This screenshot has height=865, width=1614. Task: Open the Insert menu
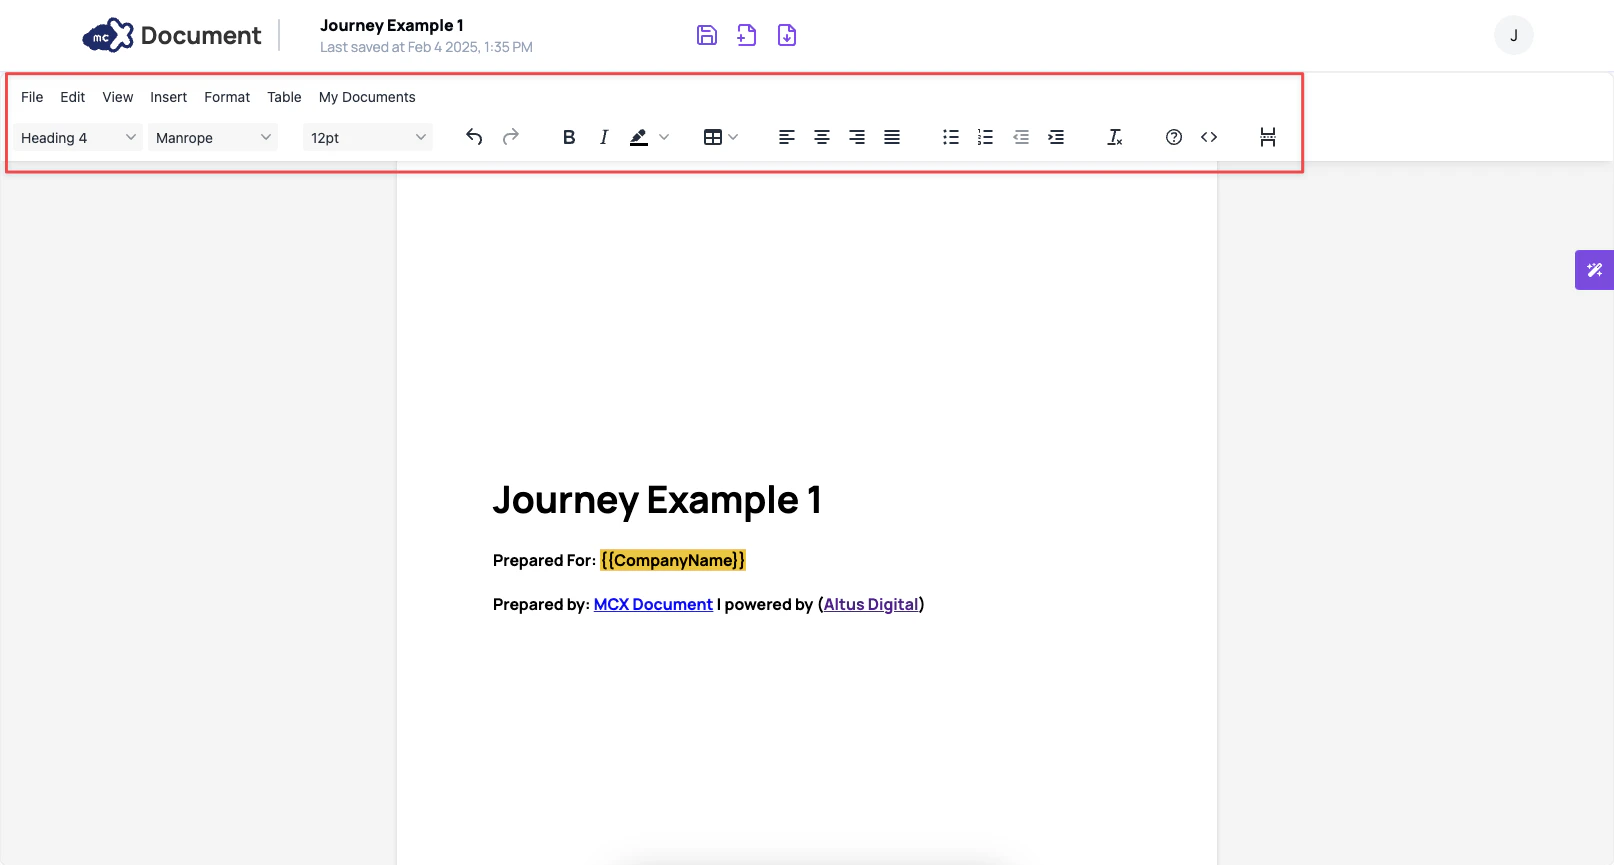[169, 97]
